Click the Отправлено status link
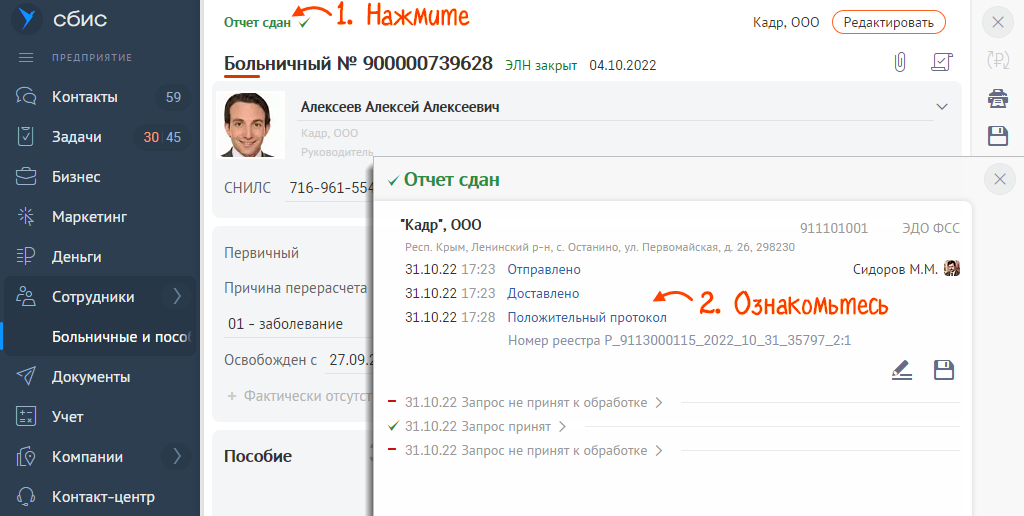Image resolution: width=1024 pixels, height=516 pixels. pos(544,269)
